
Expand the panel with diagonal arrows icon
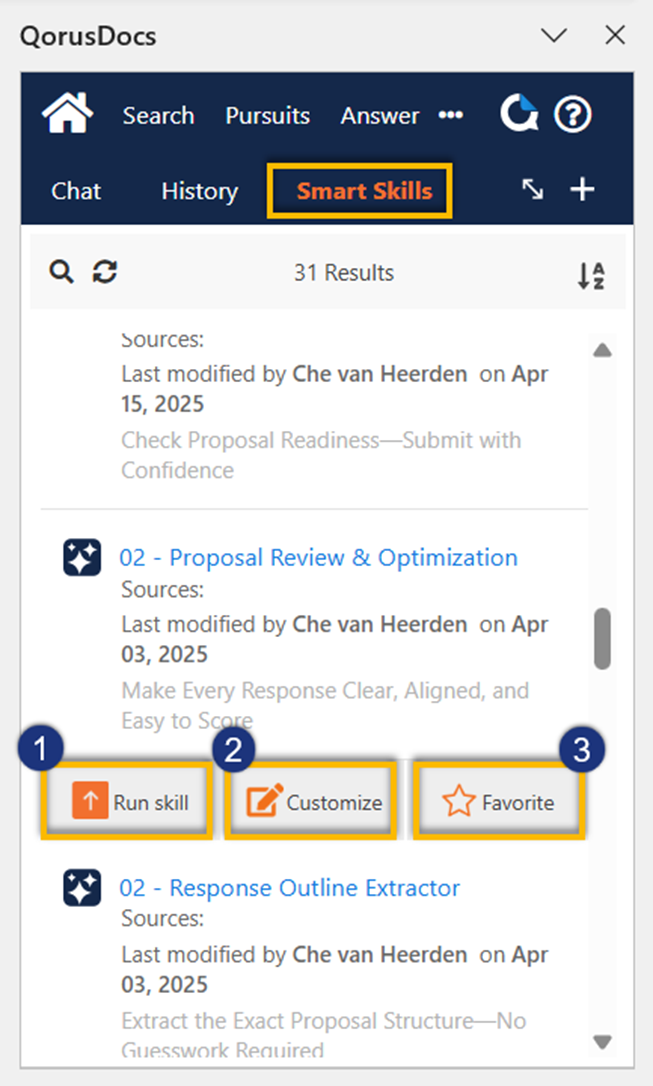(533, 190)
